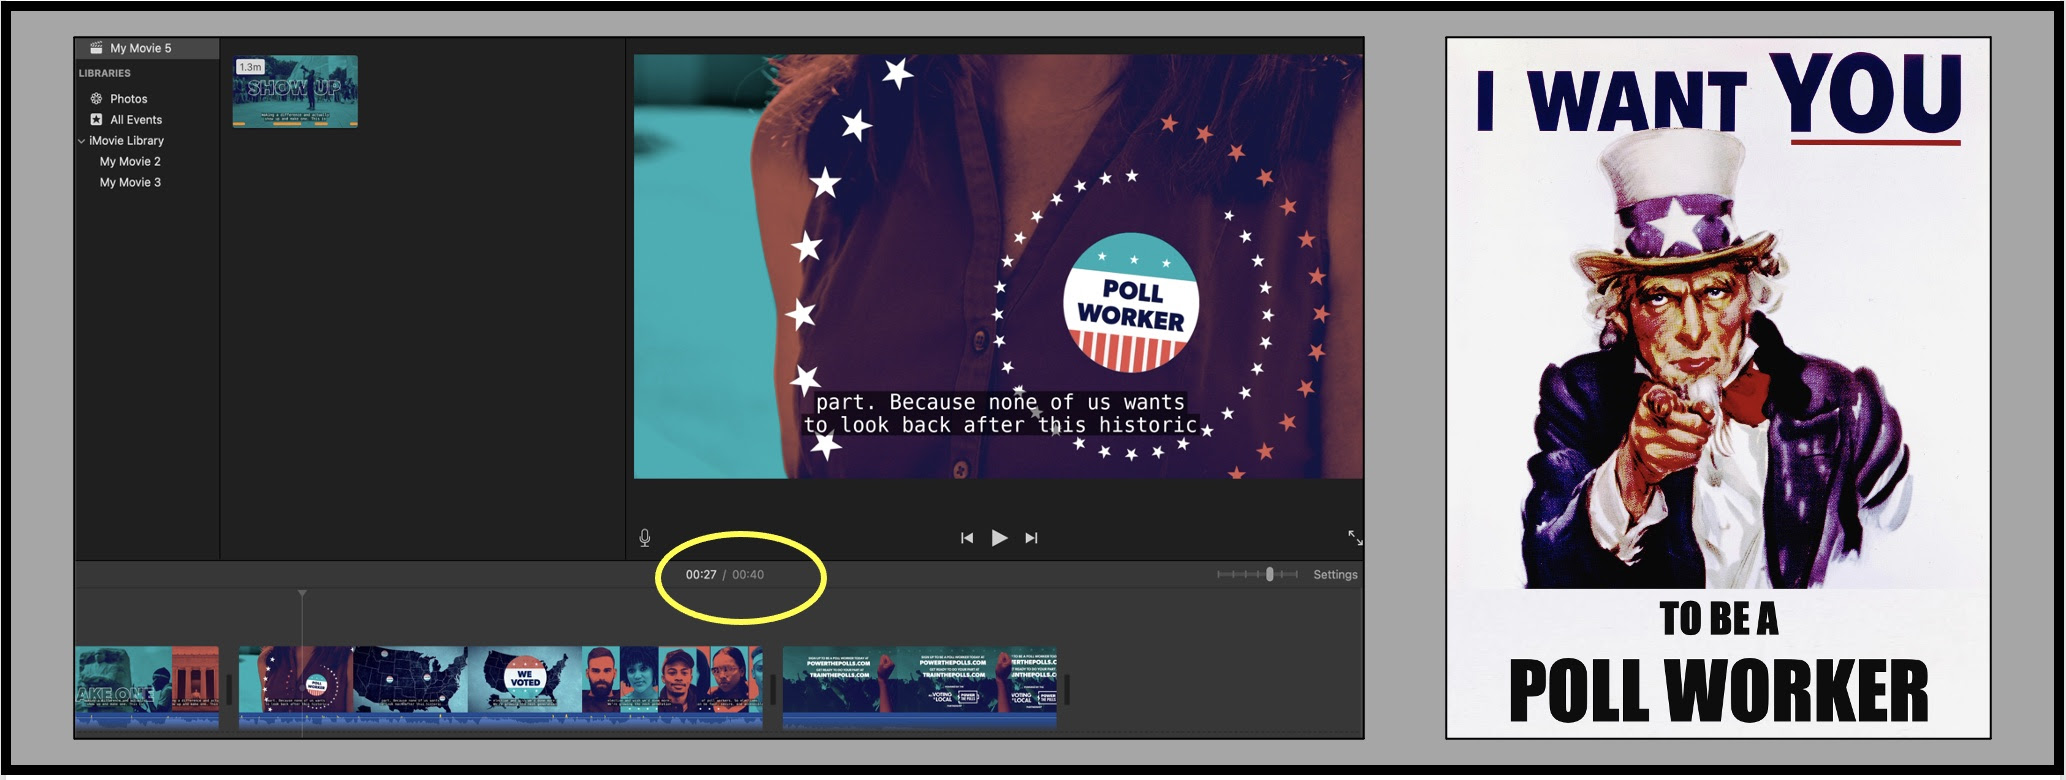The width and height of the screenshot is (2066, 780).
Task: Select My Movie 3 event
Action: tap(130, 183)
